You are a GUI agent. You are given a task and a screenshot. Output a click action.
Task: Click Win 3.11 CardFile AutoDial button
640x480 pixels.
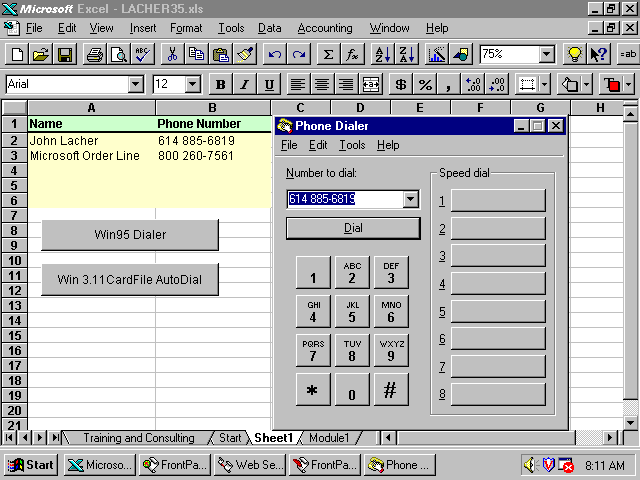pyautogui.click(x=130, y=280)
